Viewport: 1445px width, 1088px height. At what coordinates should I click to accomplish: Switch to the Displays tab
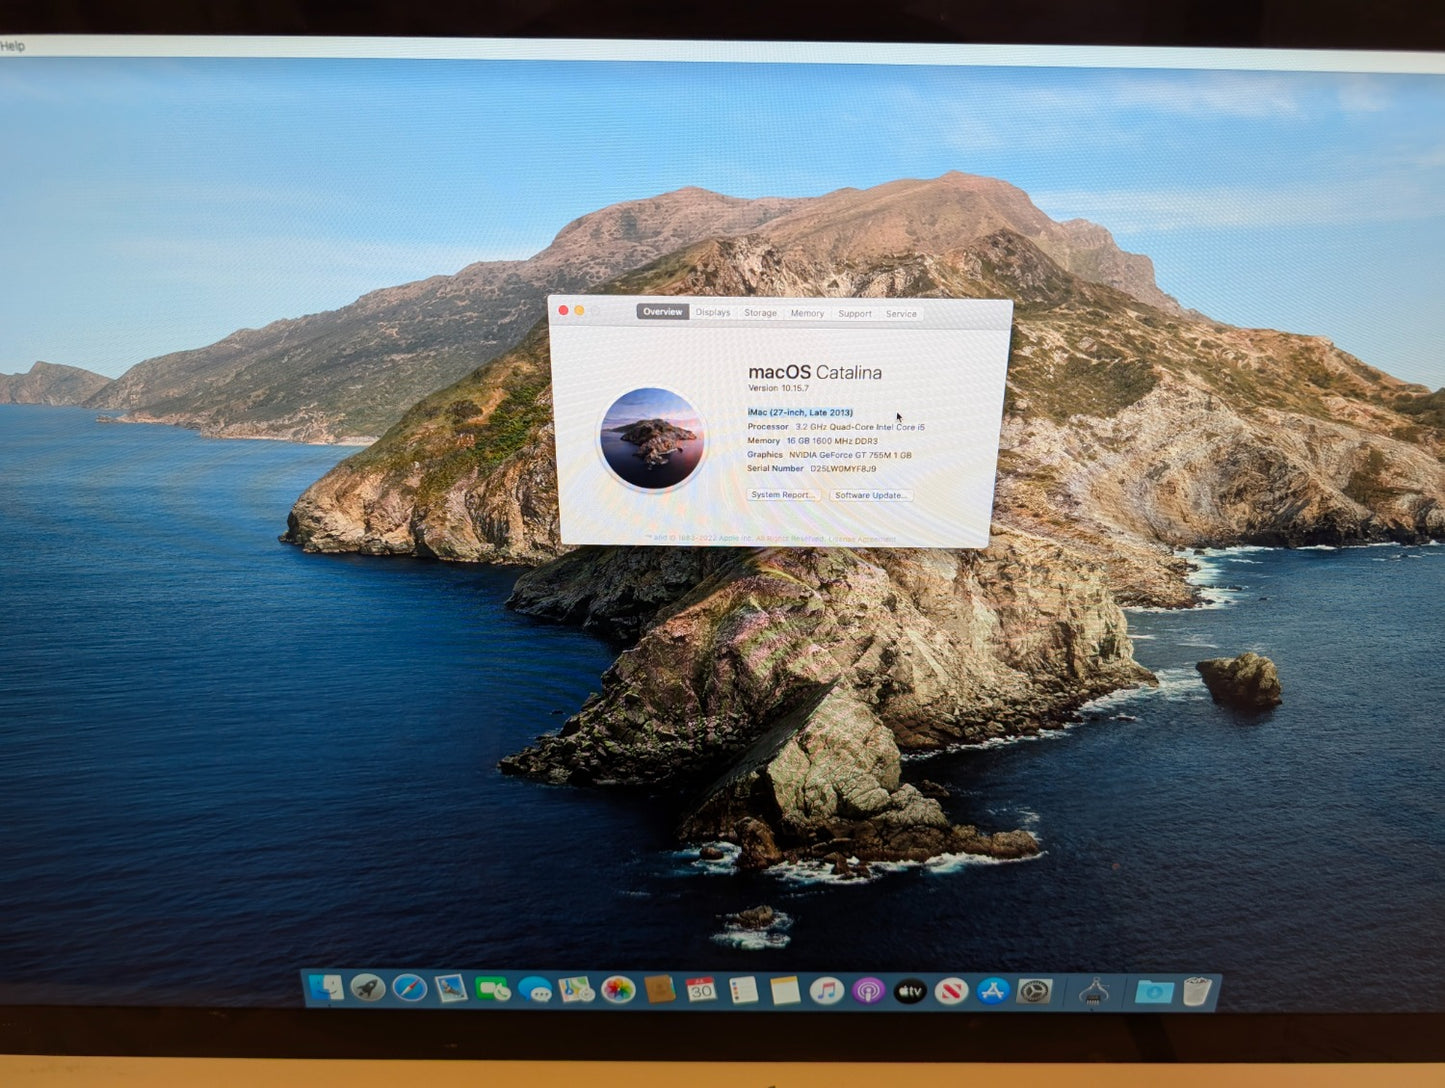pos(713,312)
